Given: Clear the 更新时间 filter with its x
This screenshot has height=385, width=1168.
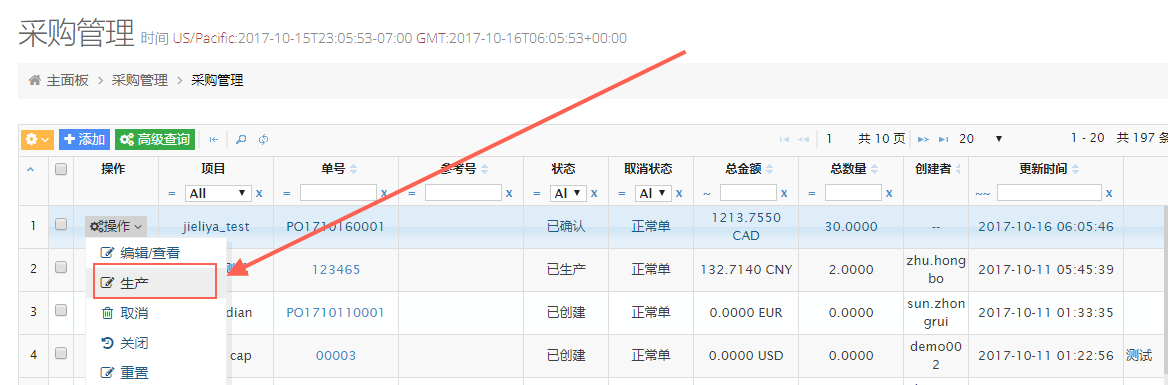Looking at the screenshot, I should click(x=1109, y=193).
